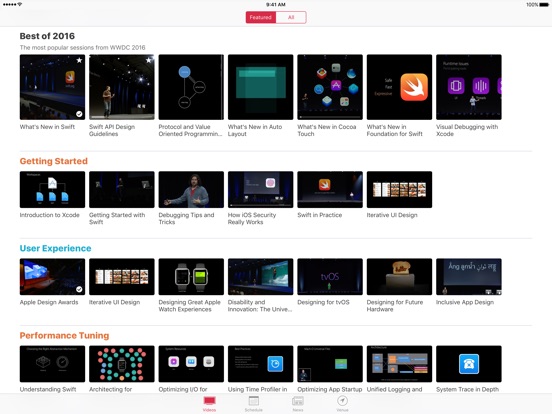Screen dimensions: 552x414
Task: Open Designing for tvOS thumbnail
Action: click(x=330, y=277)
